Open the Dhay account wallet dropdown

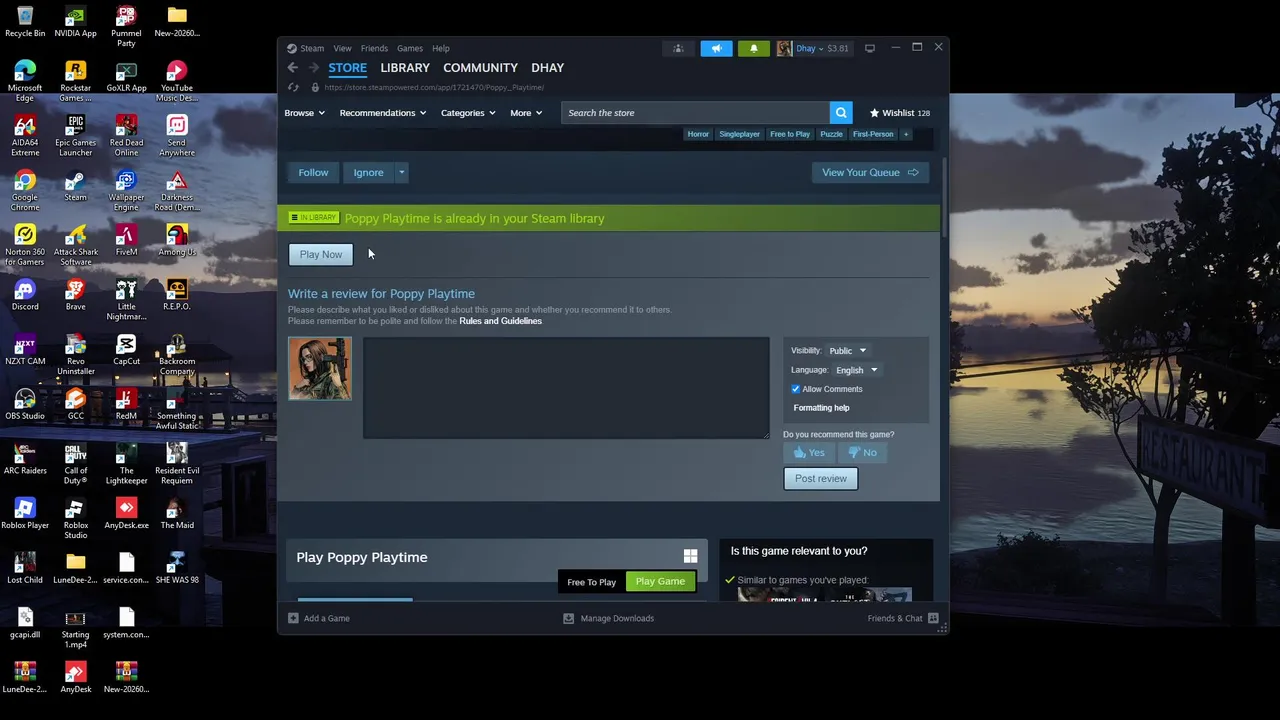coord(822,48)
